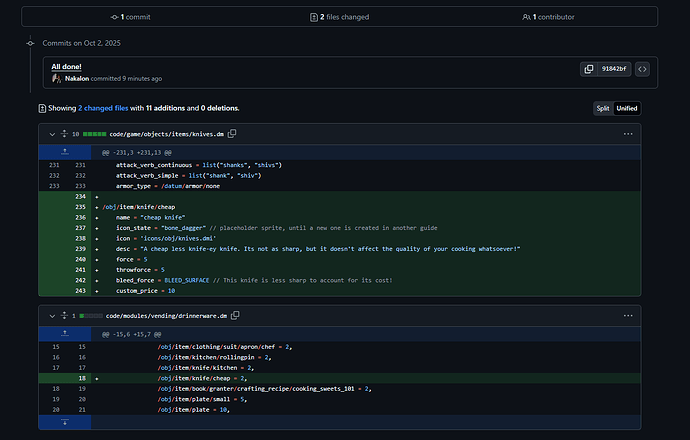
Task: Switch diff view to Unified
Action: (x=627, y=108)
